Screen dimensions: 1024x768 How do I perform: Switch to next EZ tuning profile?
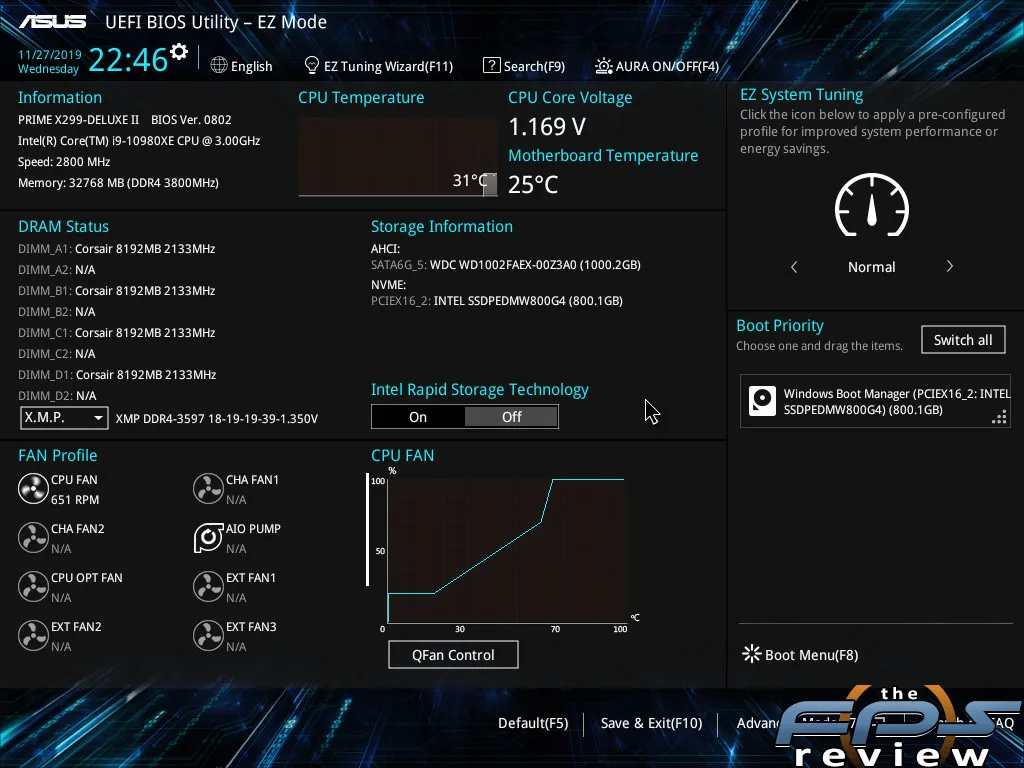950,266
